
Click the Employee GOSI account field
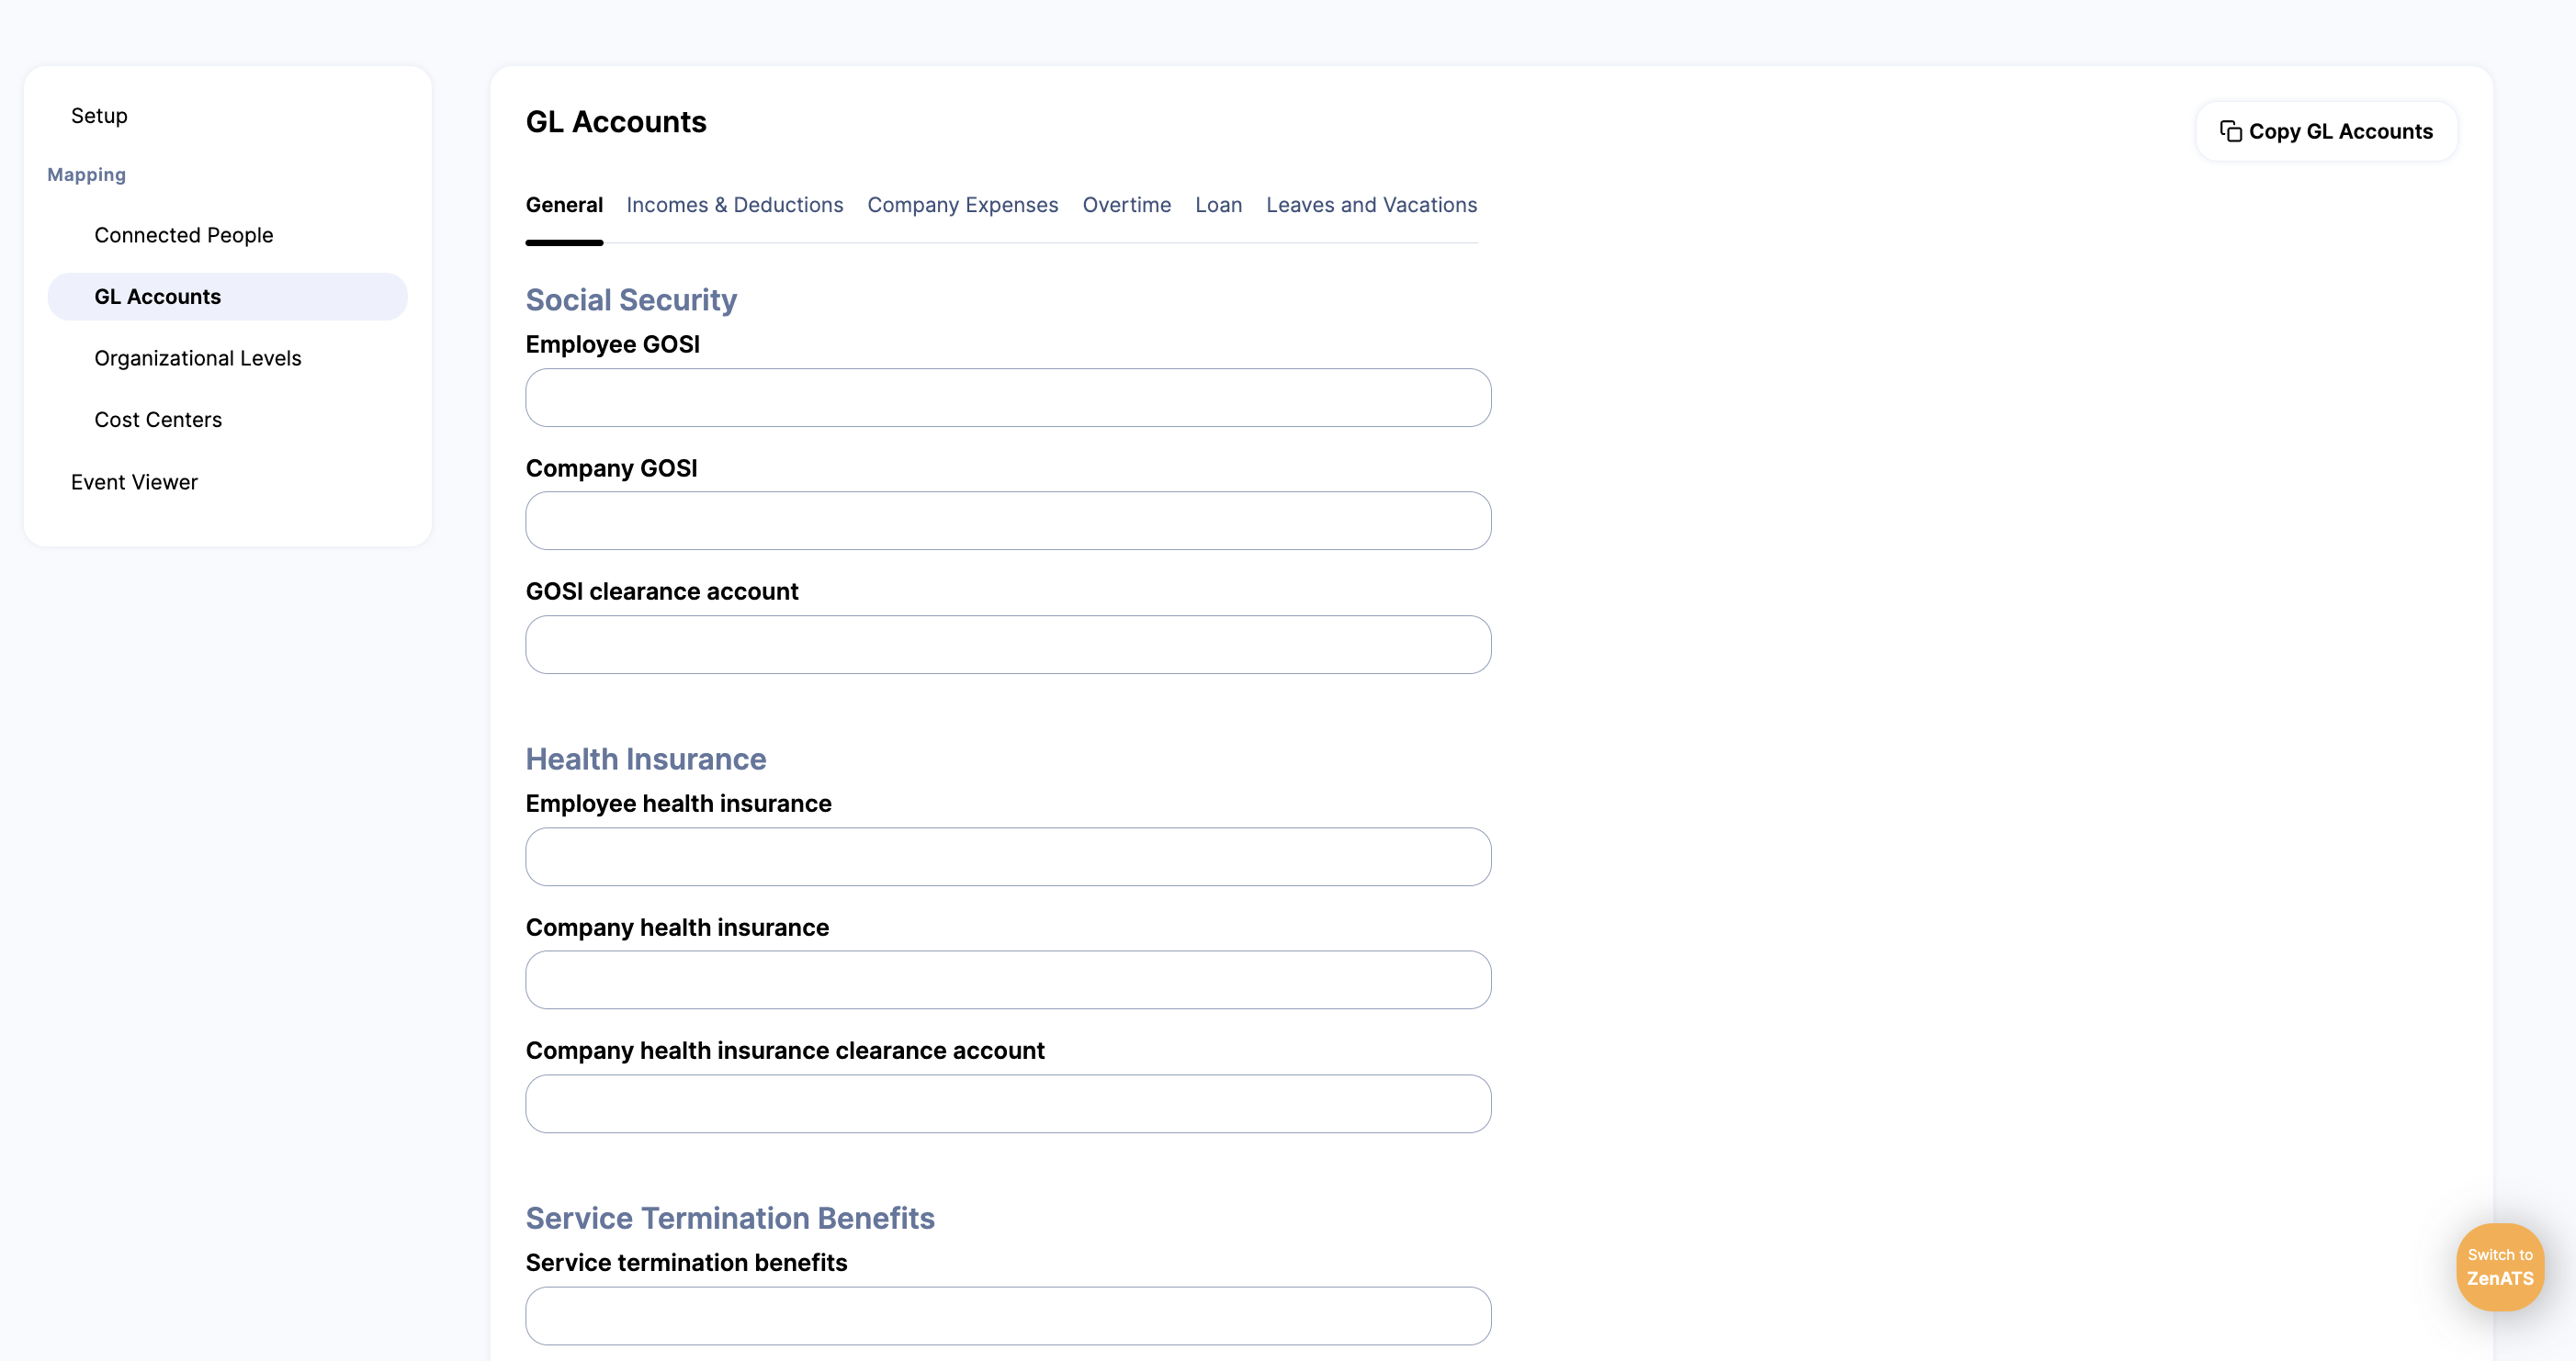(1007, 398)
